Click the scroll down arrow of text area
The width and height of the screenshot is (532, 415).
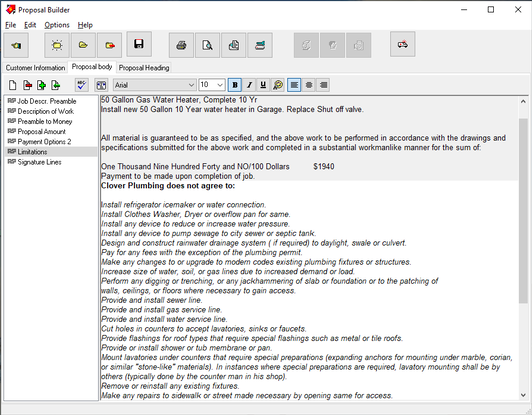click(x=523, y=395)
